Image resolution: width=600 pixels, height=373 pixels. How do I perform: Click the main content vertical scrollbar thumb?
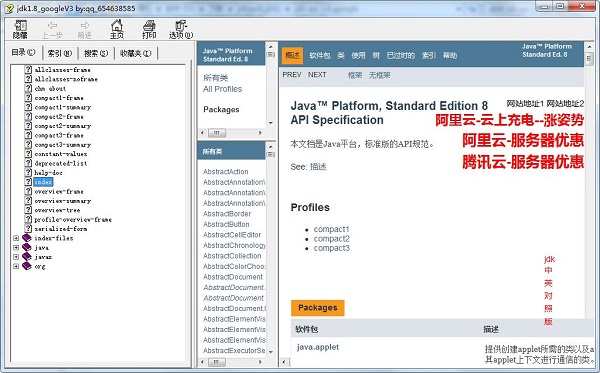(589, 58)
